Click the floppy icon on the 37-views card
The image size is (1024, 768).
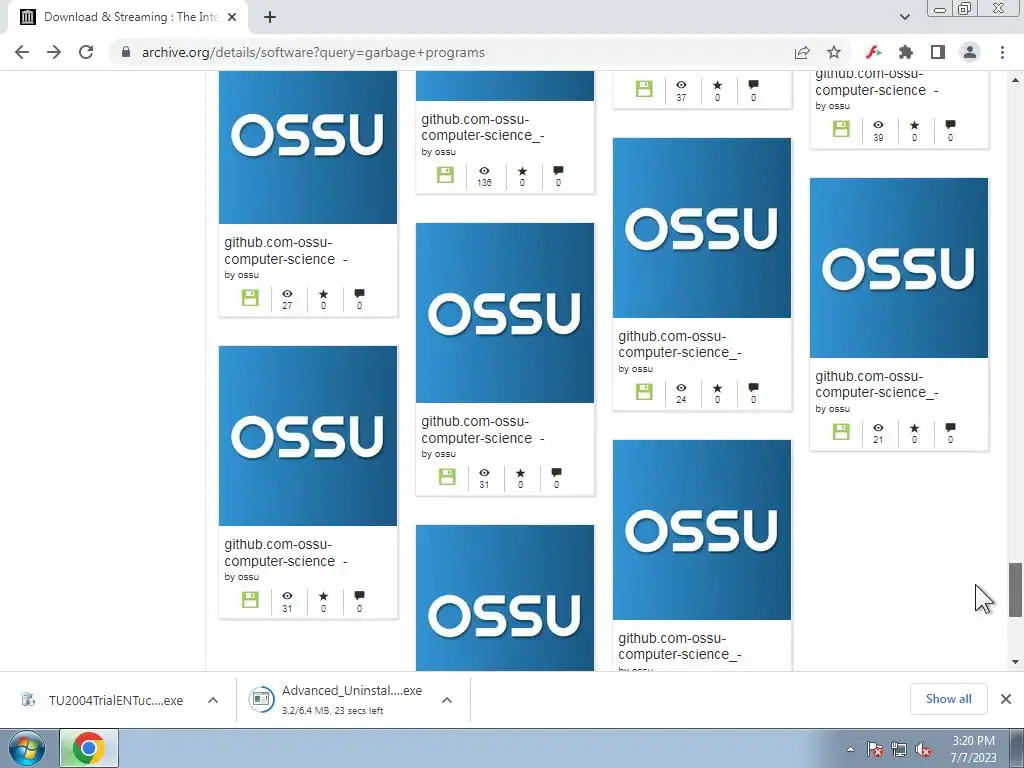click(644, 89)
